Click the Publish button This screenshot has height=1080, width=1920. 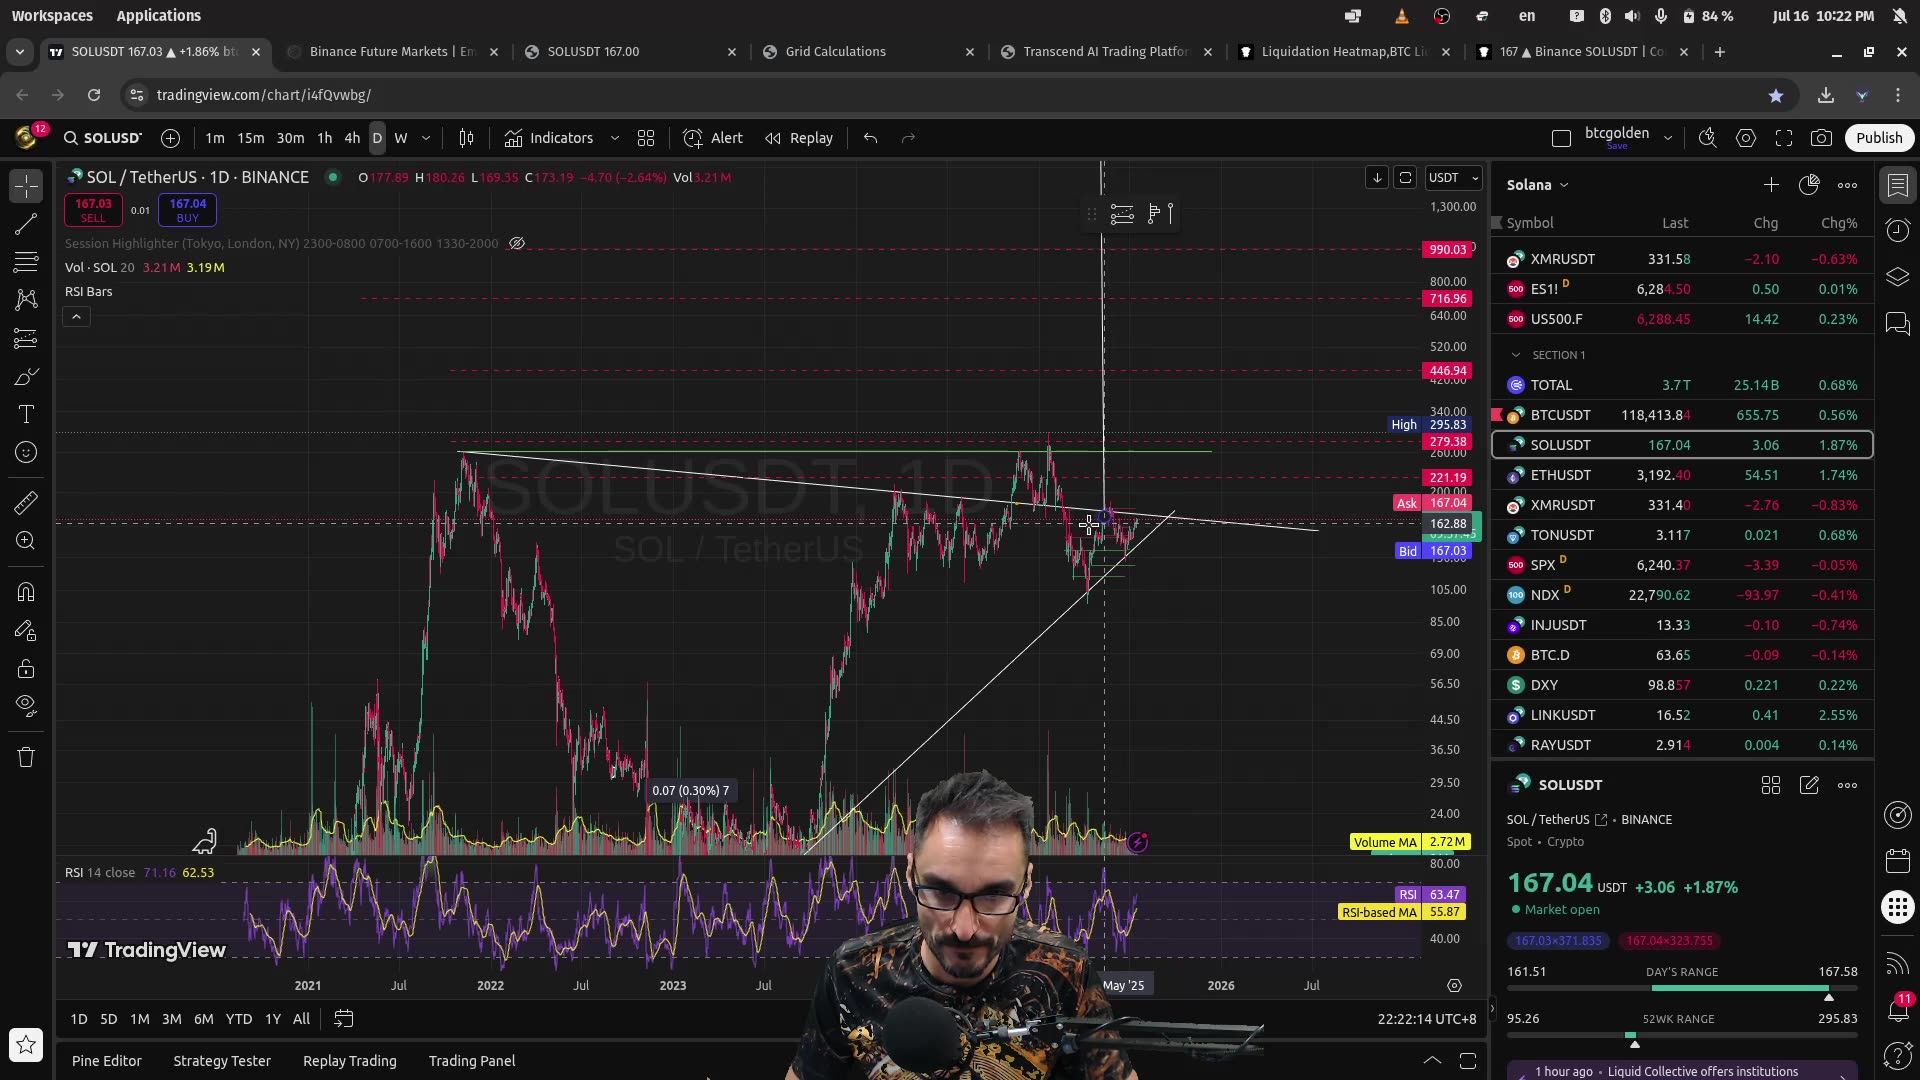[x=1878, y=138]
